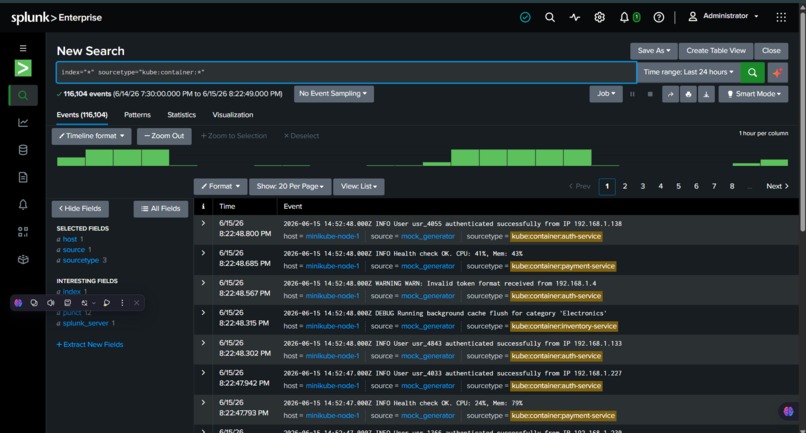Open the activity pulse icon in header
Image resolution: width=806 pixels, height=433 pixels.
coord(575,17)
